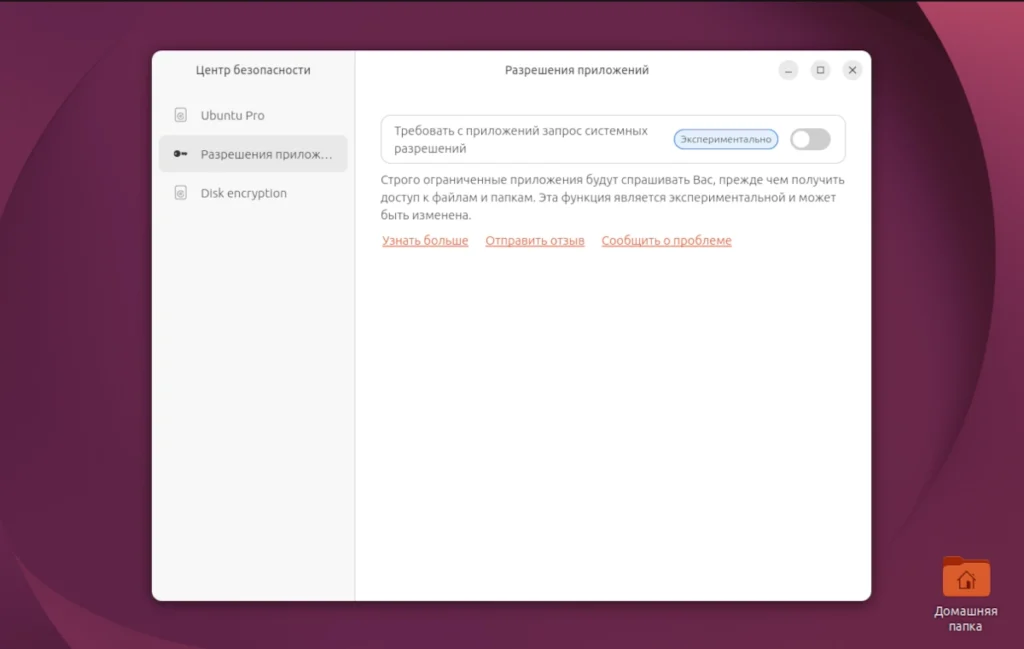Click the Требовать с приложений запрос label
The image size is (1024, 649).
click(x=520, y=139)
